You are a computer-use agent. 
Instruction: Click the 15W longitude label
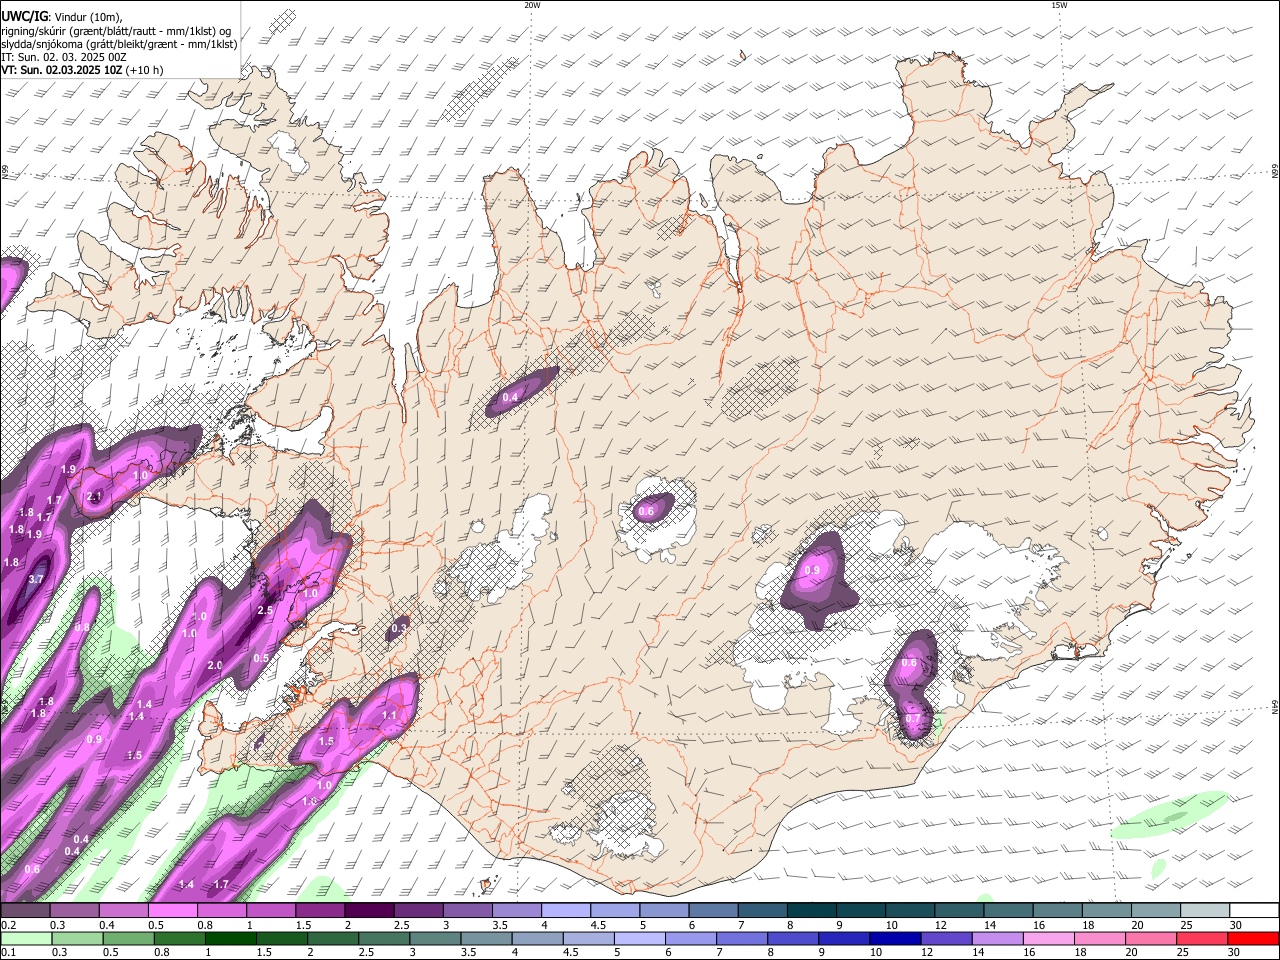tap(1058, 5)
